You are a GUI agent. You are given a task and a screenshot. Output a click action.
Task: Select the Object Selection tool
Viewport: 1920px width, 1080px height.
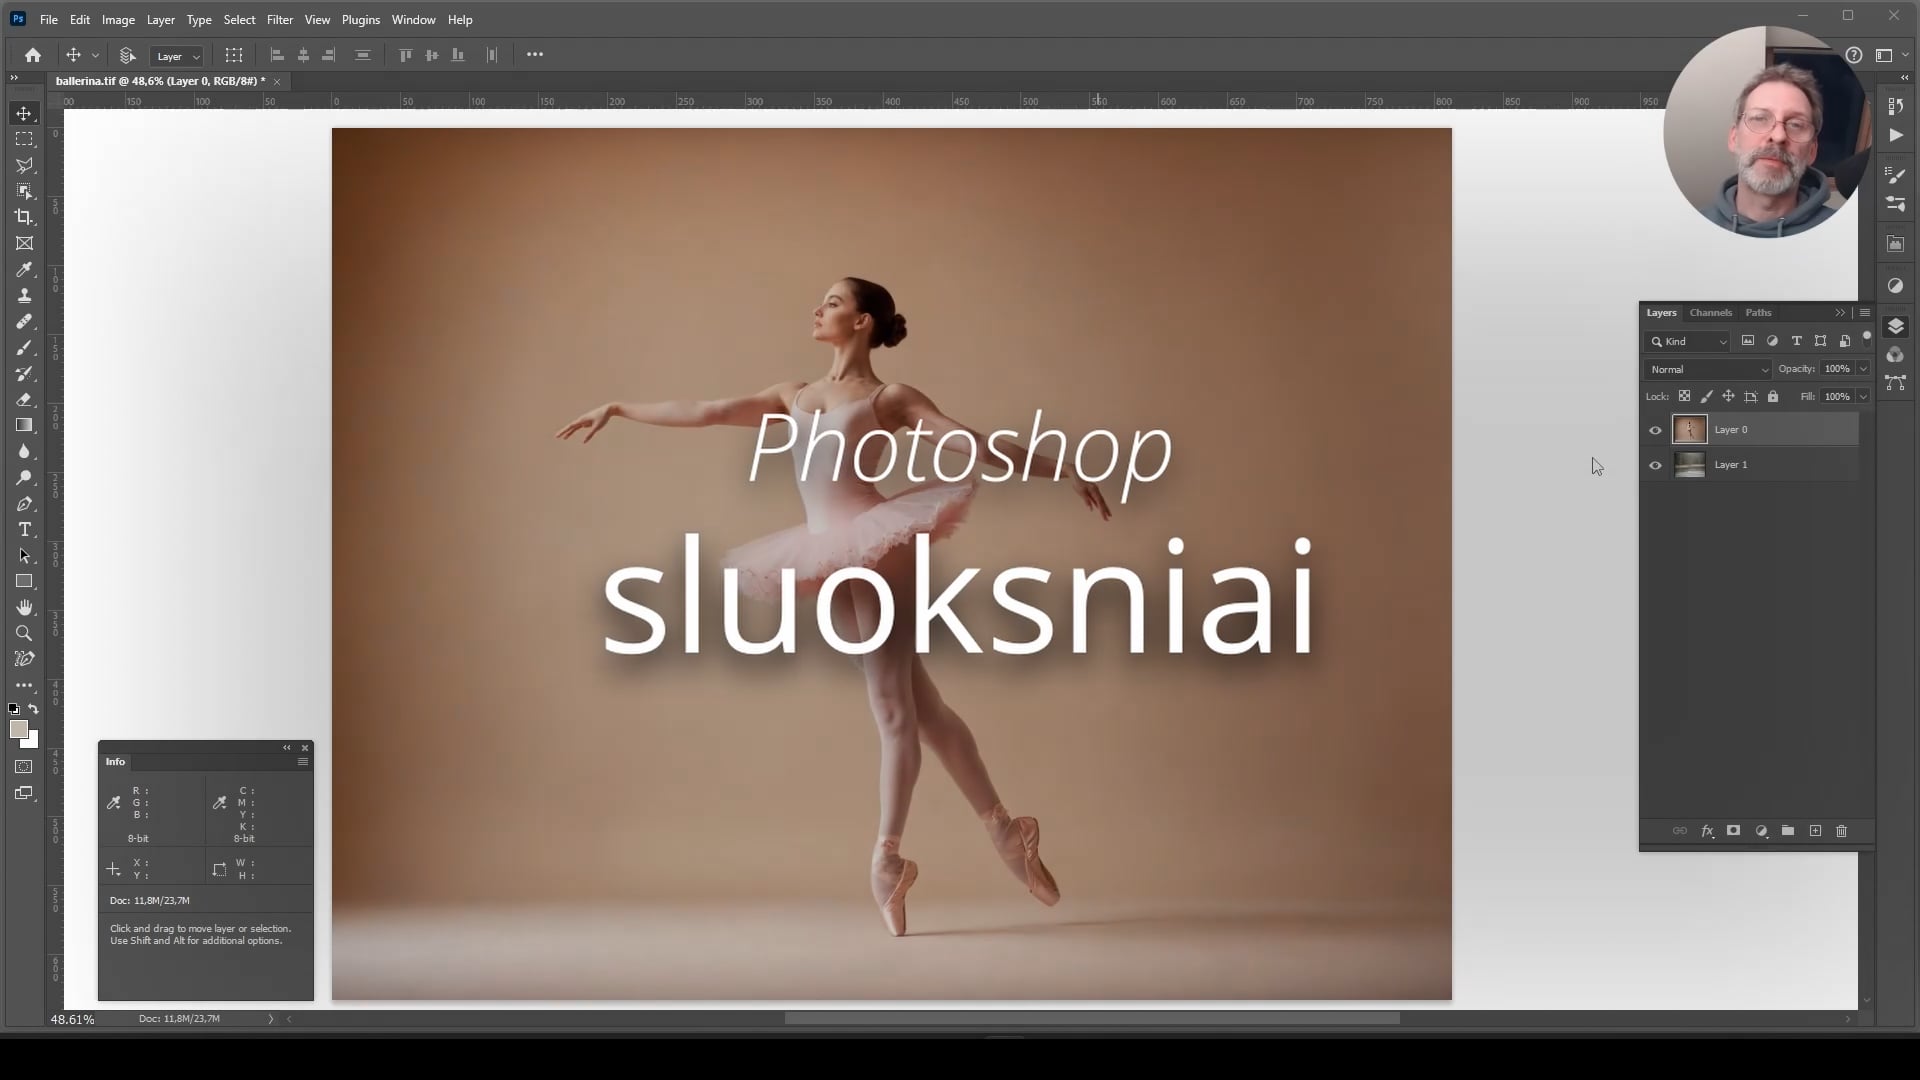(x=24, y=191)
